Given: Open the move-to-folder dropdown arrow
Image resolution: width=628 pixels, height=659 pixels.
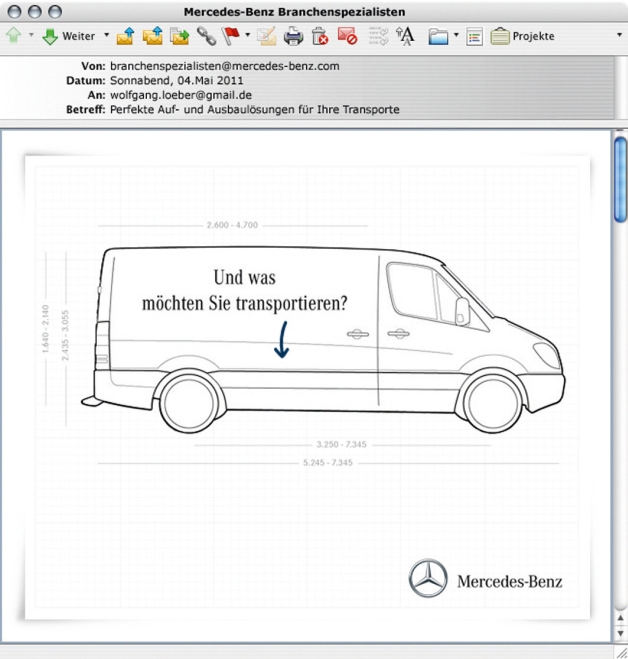Looking at the screenshot, I should click(x=456, y=36).
